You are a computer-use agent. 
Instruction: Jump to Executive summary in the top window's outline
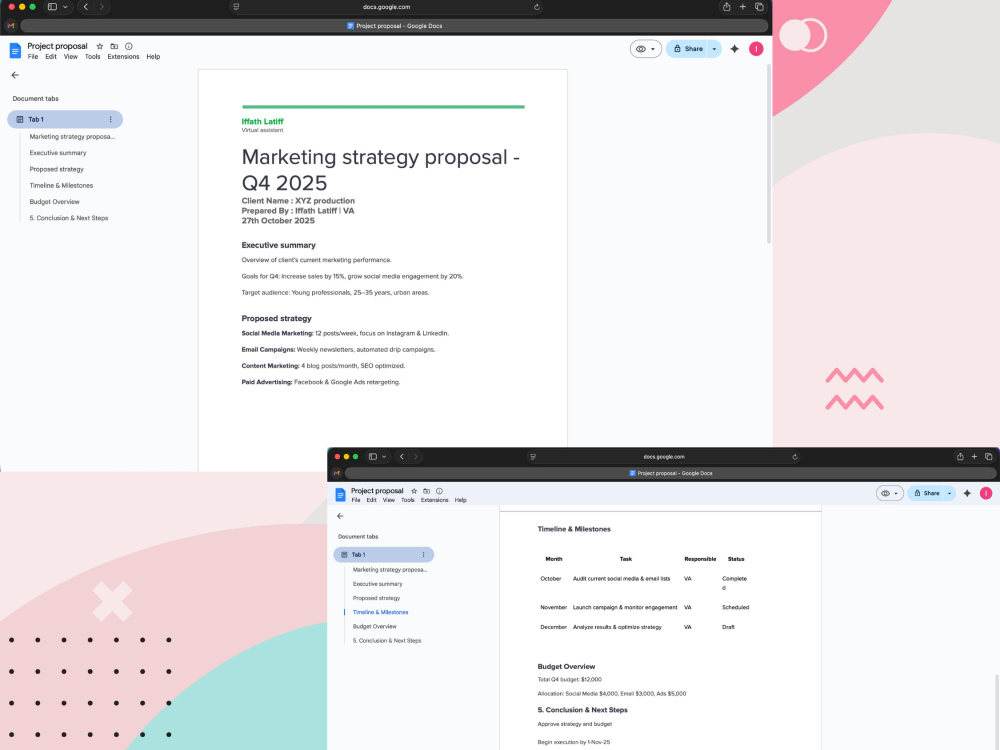(x=58, y=153)
